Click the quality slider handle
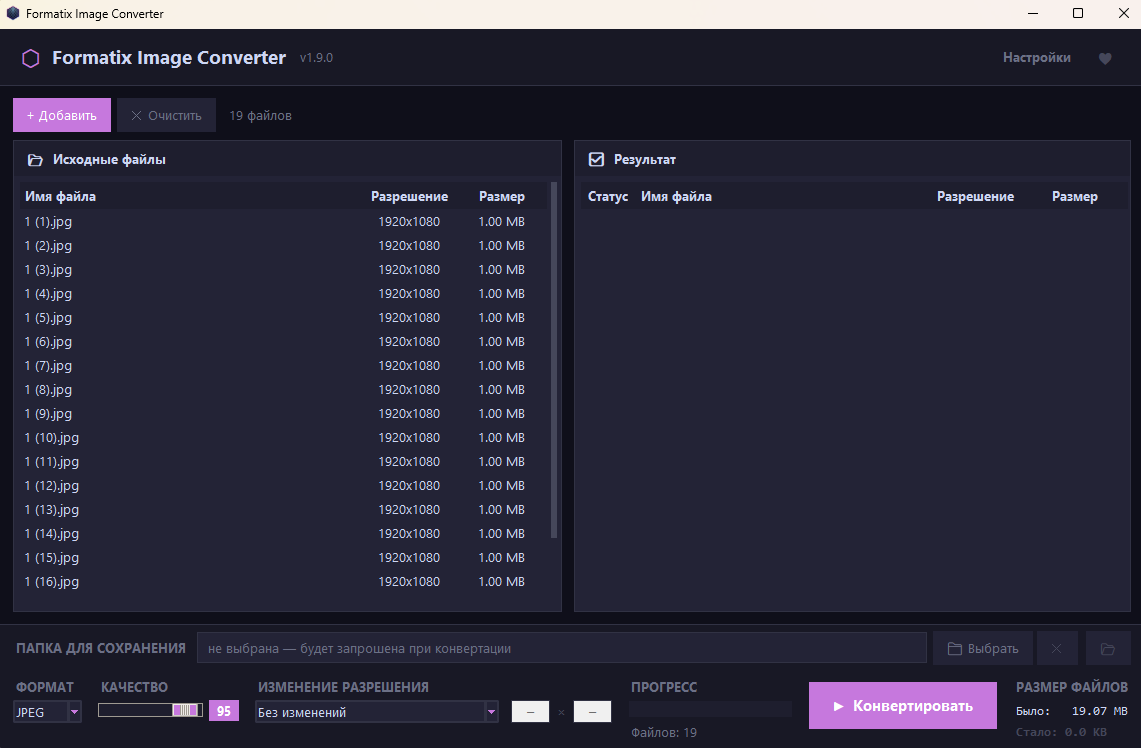The image size is (1141, 748). tap(186, 710)
